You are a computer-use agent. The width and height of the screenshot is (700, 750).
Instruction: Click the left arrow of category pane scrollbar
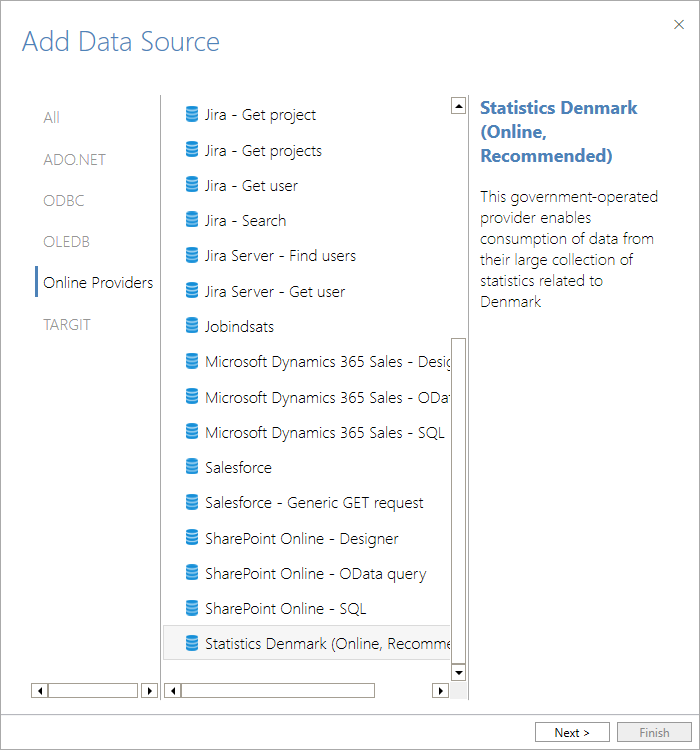coord(40,691)
